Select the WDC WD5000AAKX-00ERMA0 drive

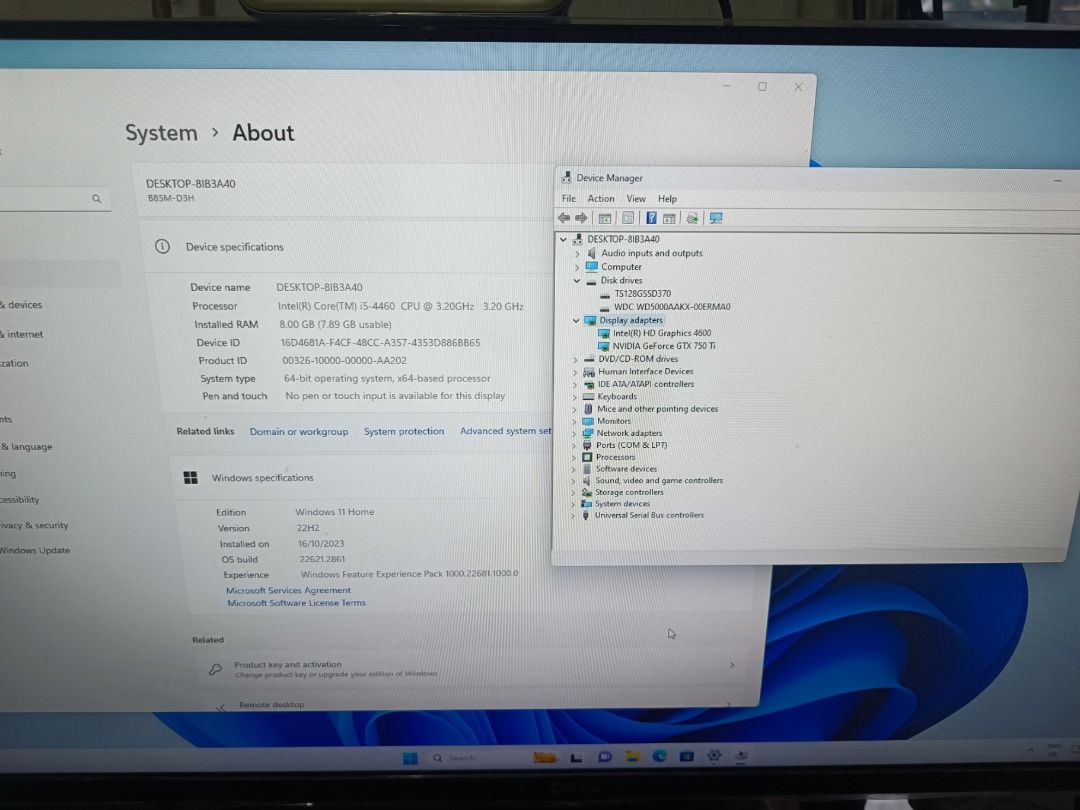(x=672, y=307)
